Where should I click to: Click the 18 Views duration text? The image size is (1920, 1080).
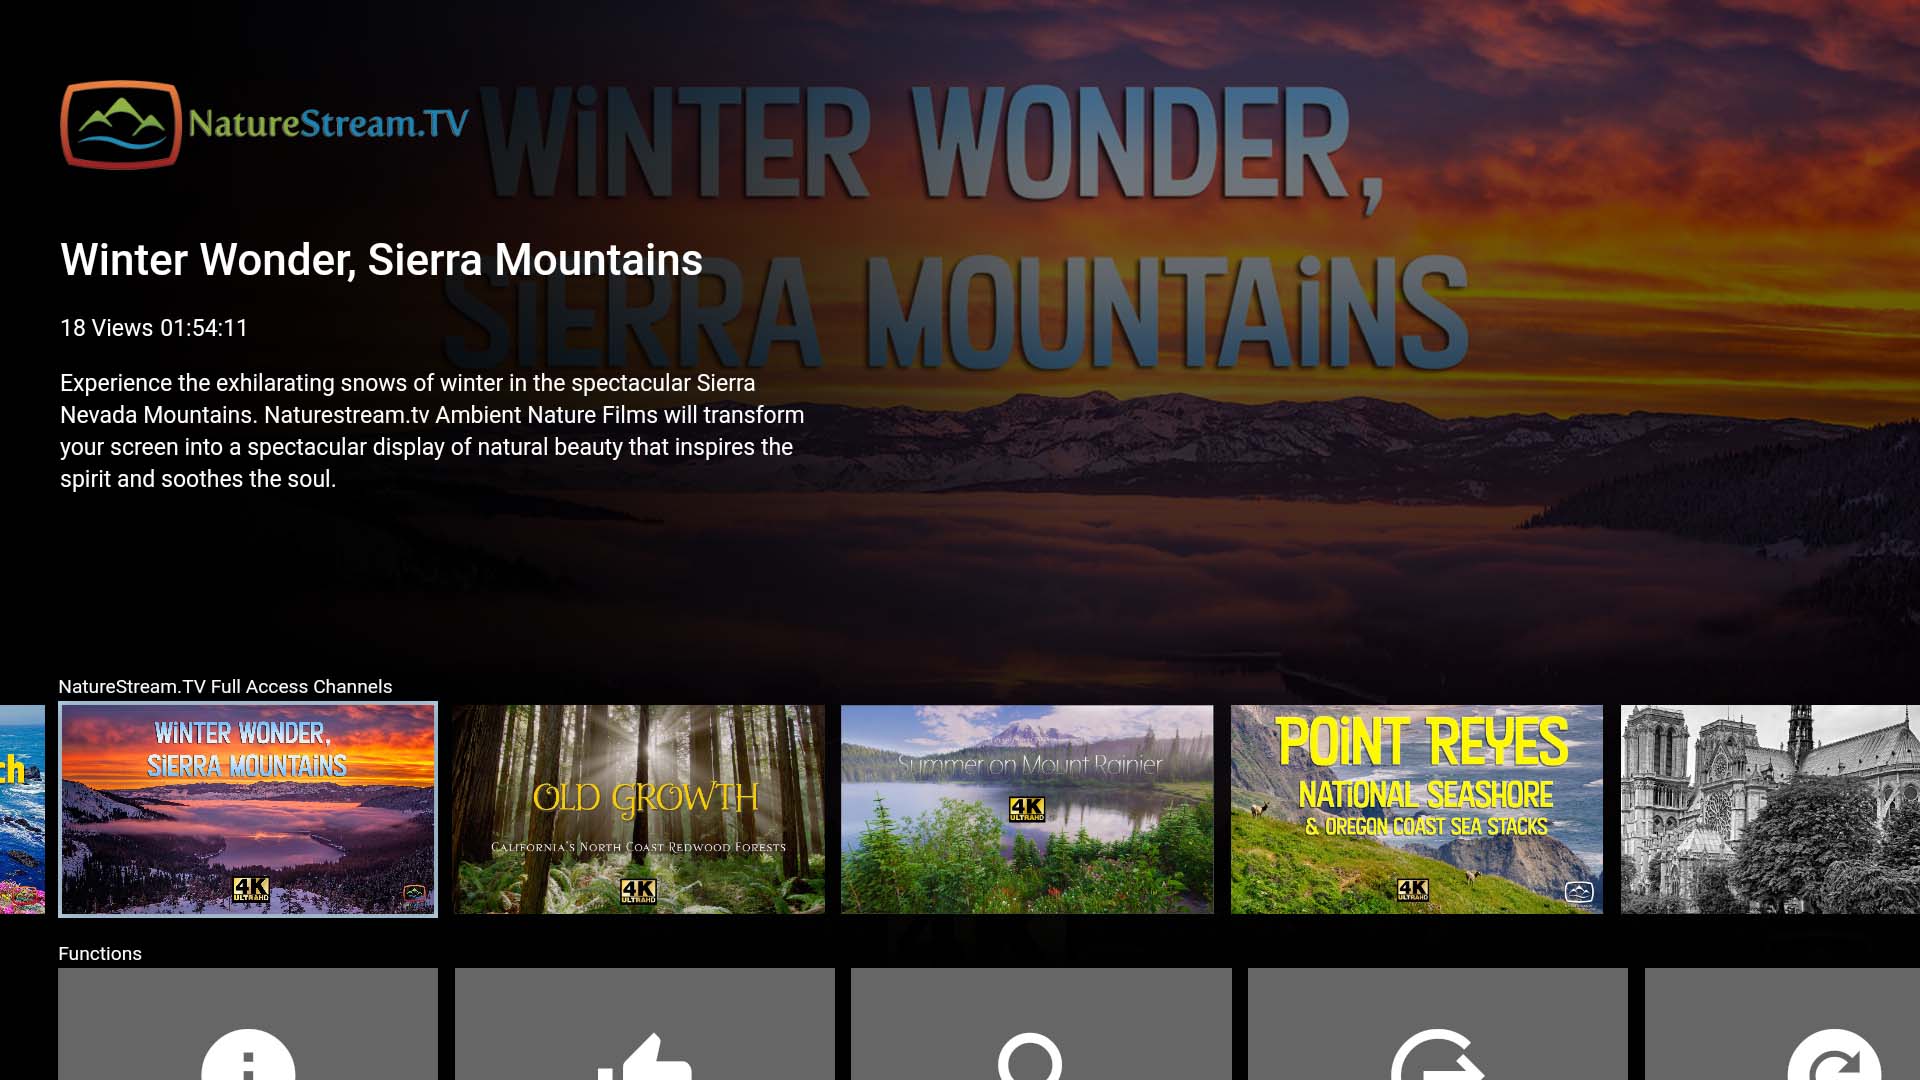pos(154,328)
